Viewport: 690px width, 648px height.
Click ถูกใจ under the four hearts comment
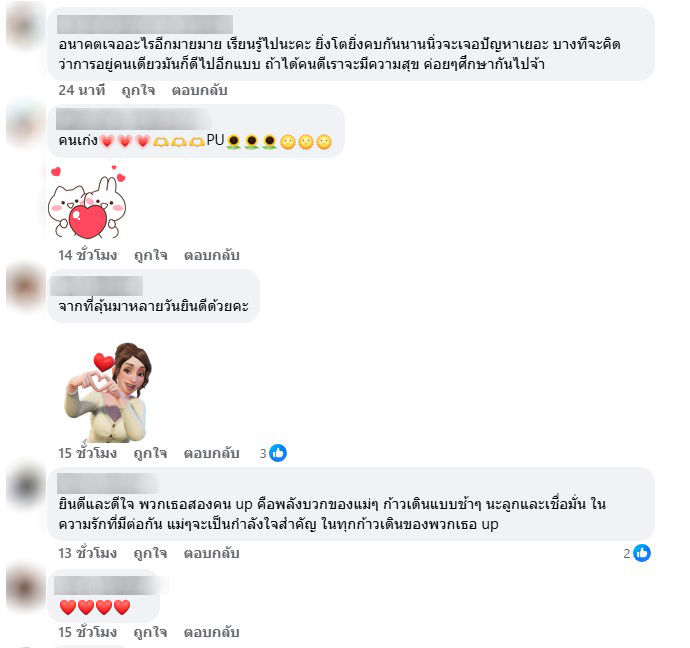tap(150, 632)
